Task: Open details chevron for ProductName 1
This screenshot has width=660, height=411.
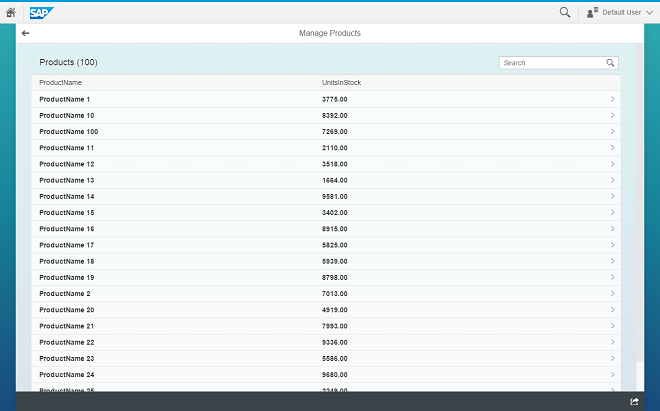Action: [612, 100]
